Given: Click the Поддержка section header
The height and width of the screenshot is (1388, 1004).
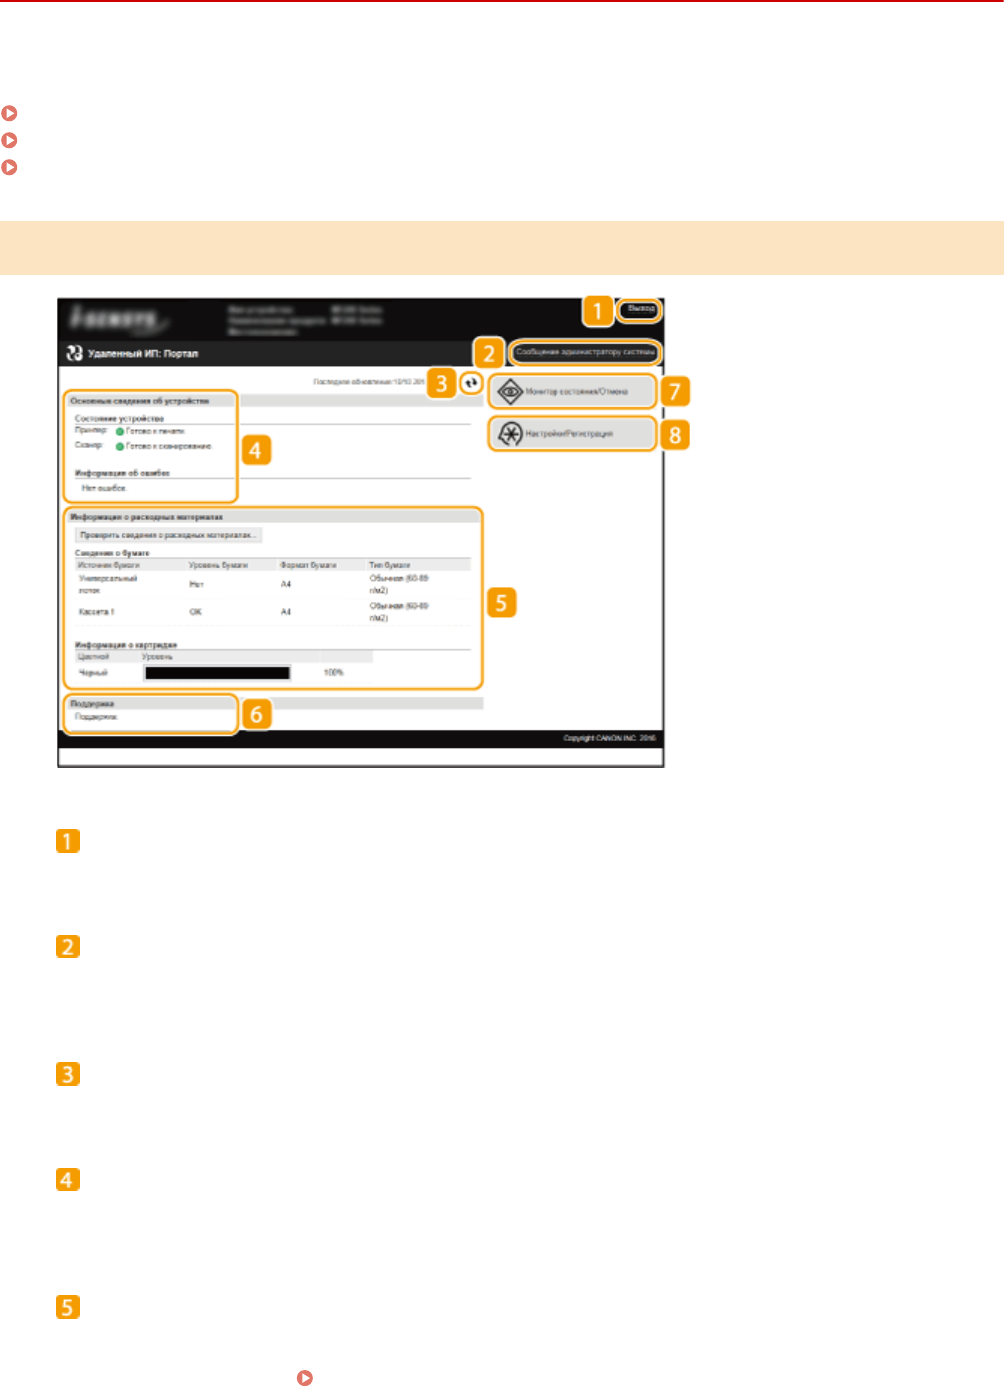Looking at the screenshot, I should click(92, 704).
